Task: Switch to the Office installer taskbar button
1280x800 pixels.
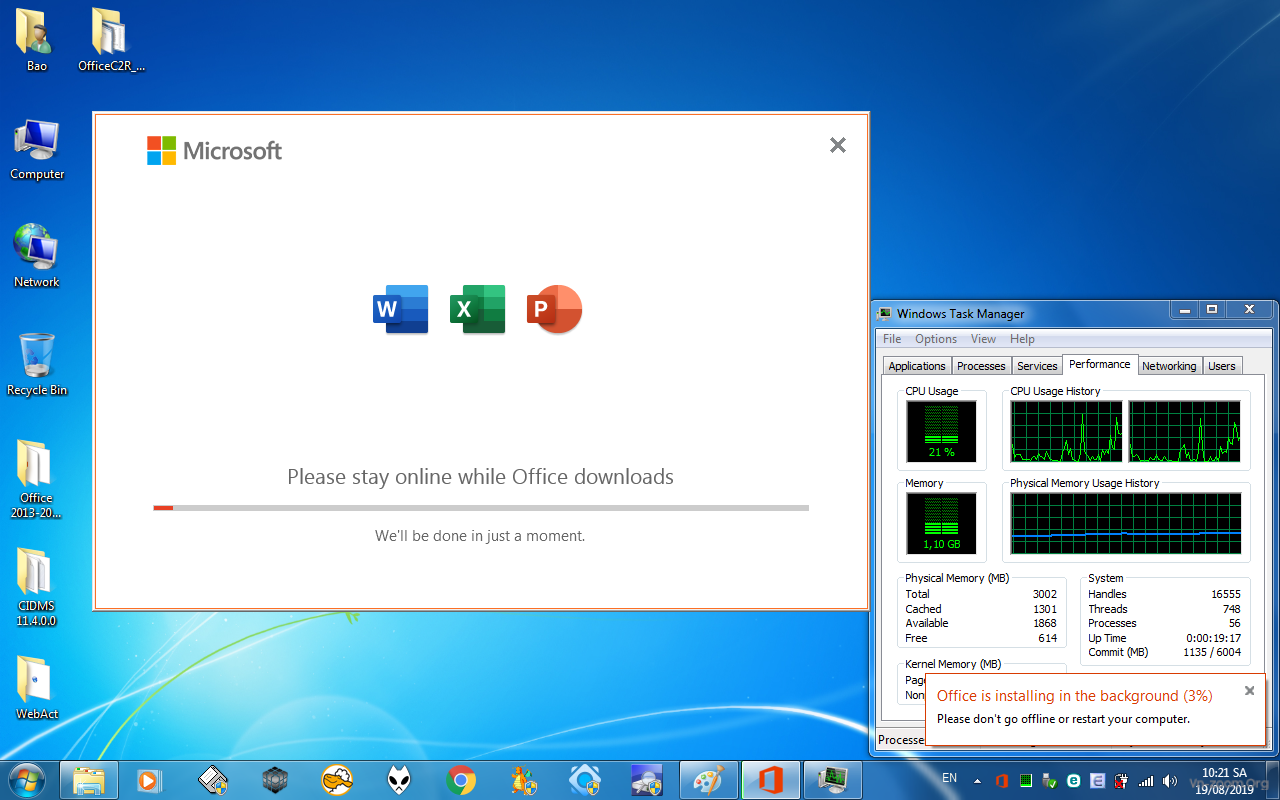Action: (x=771, y=779)
